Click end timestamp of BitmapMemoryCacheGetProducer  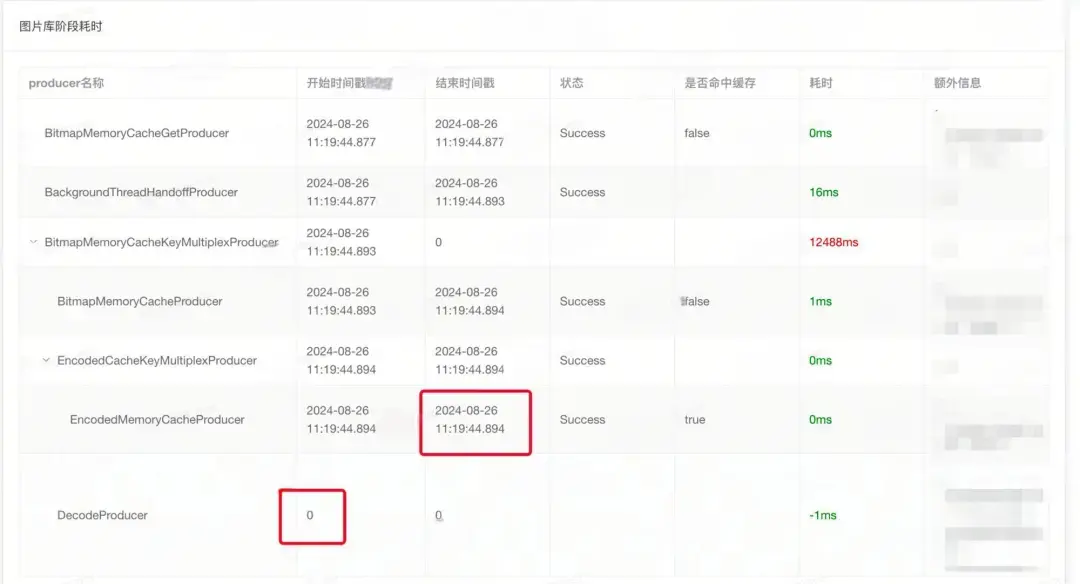(469, 133)
